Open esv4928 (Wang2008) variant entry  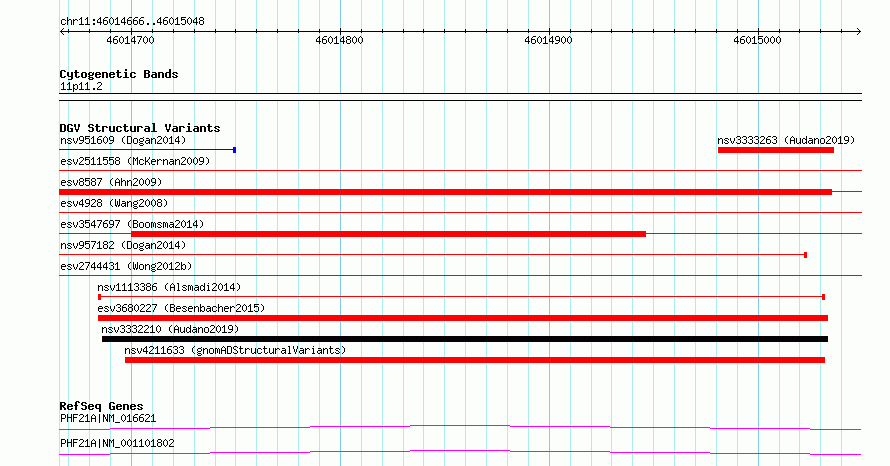click(x=114, y=203)
